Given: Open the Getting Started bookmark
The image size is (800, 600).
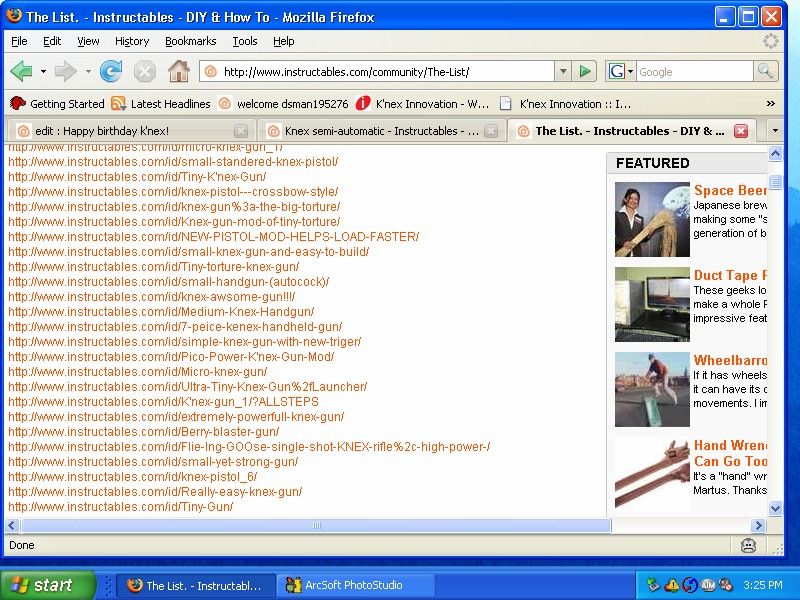Looking at the screenshot, I should click(57, 104).
